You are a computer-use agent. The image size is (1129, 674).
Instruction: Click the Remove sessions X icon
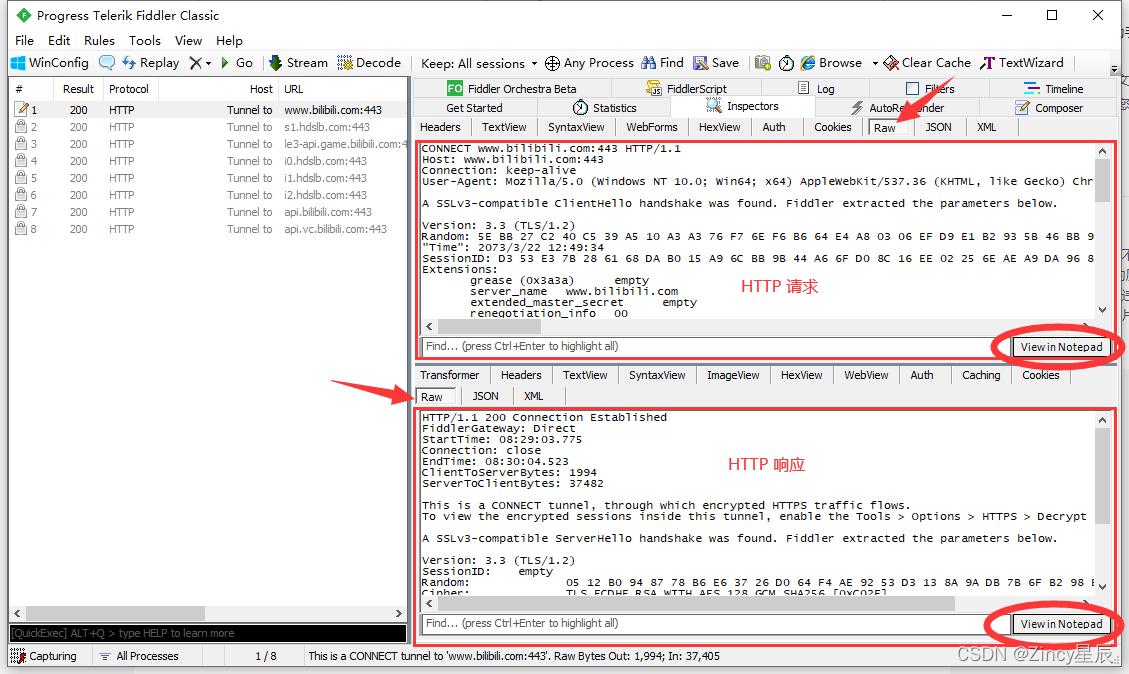click(195, 63)
